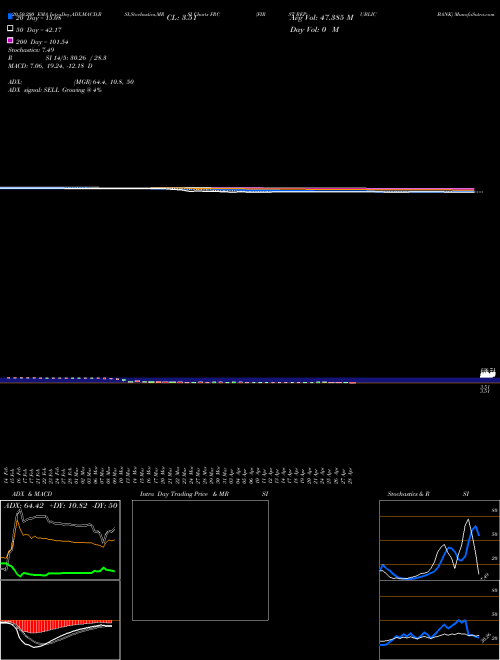Open the empty intraday price chart box

click(200, 560)
